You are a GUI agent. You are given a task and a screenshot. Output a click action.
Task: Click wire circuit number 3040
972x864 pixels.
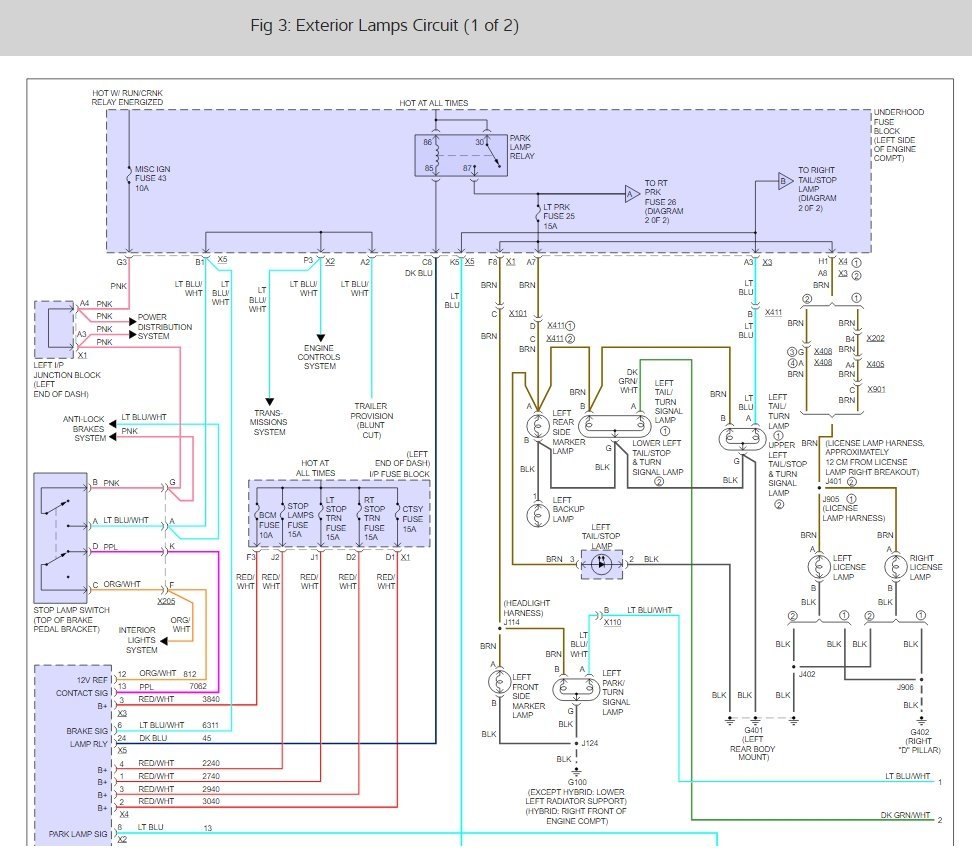point(211,801)
